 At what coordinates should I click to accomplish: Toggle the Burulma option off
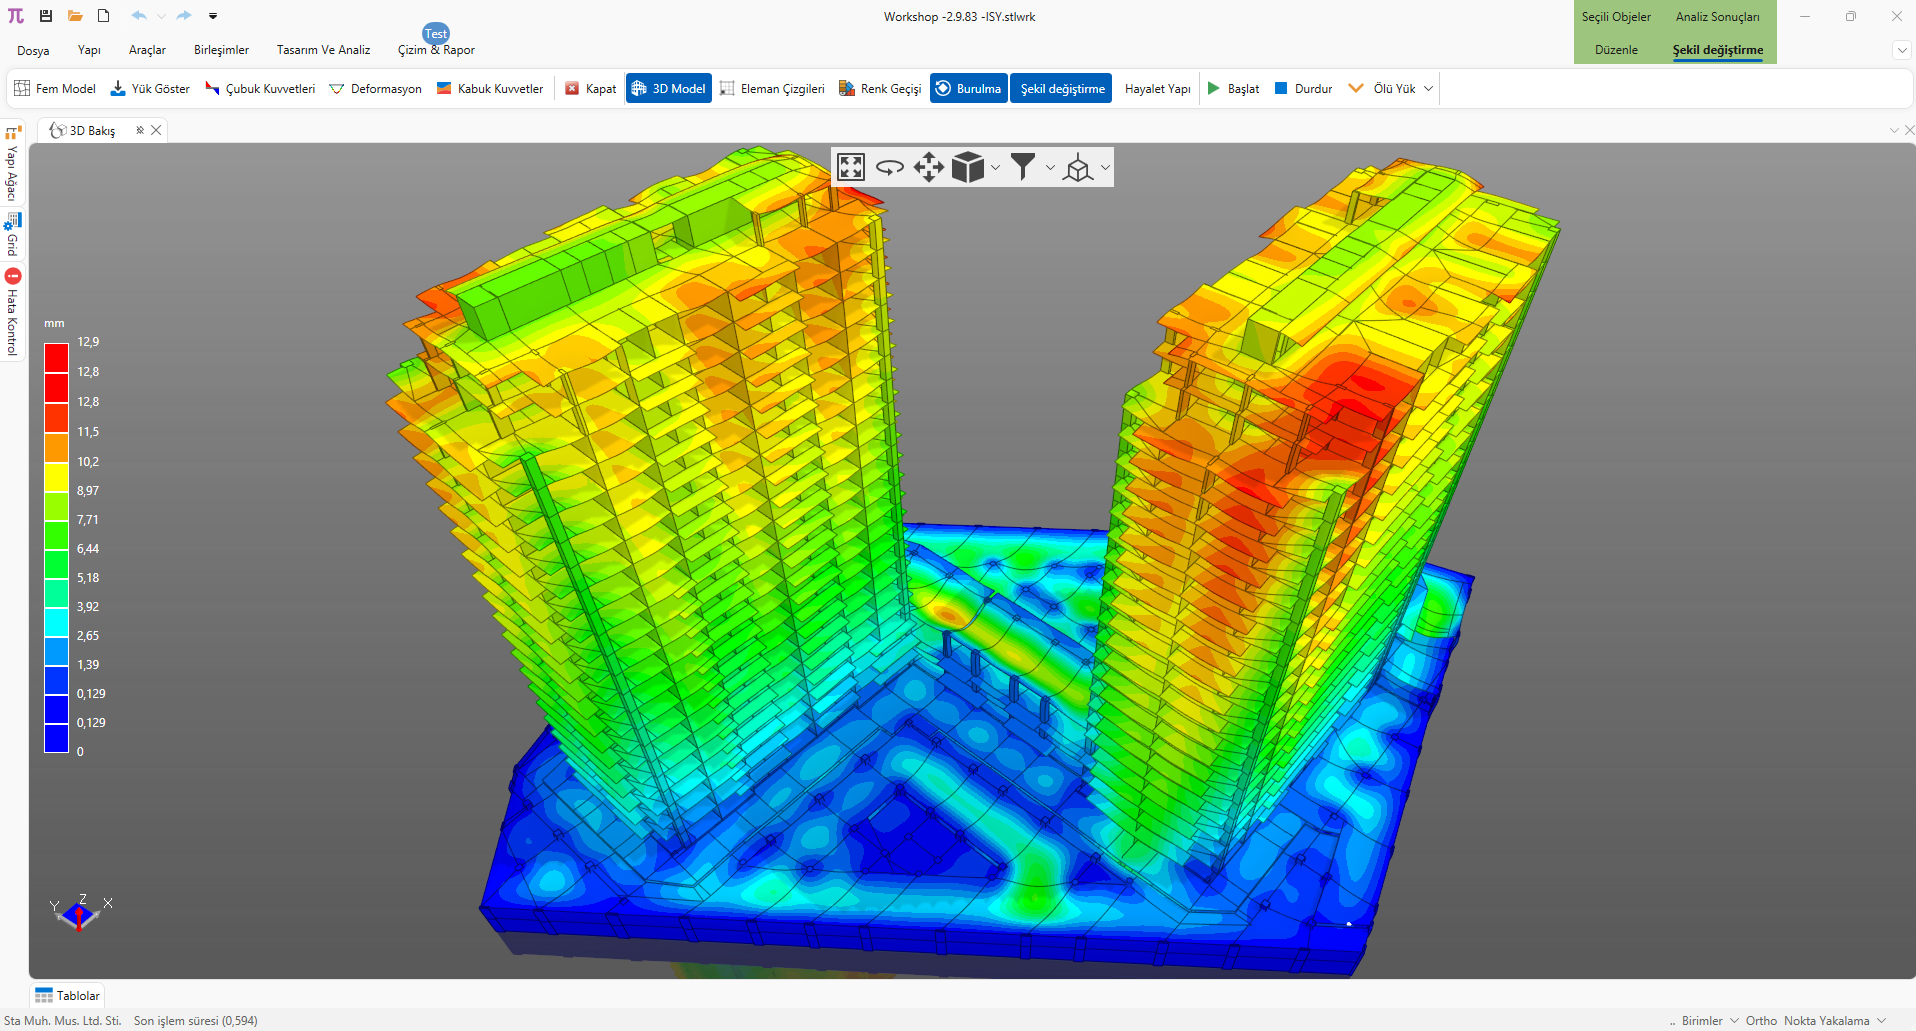[968, 89]
